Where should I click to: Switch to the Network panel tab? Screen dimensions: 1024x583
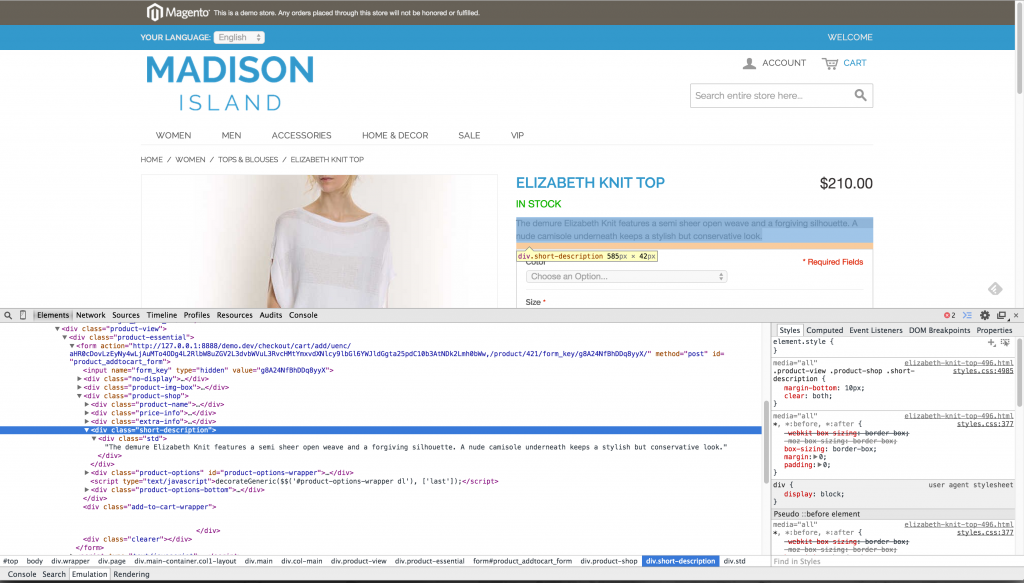point(91,315)
